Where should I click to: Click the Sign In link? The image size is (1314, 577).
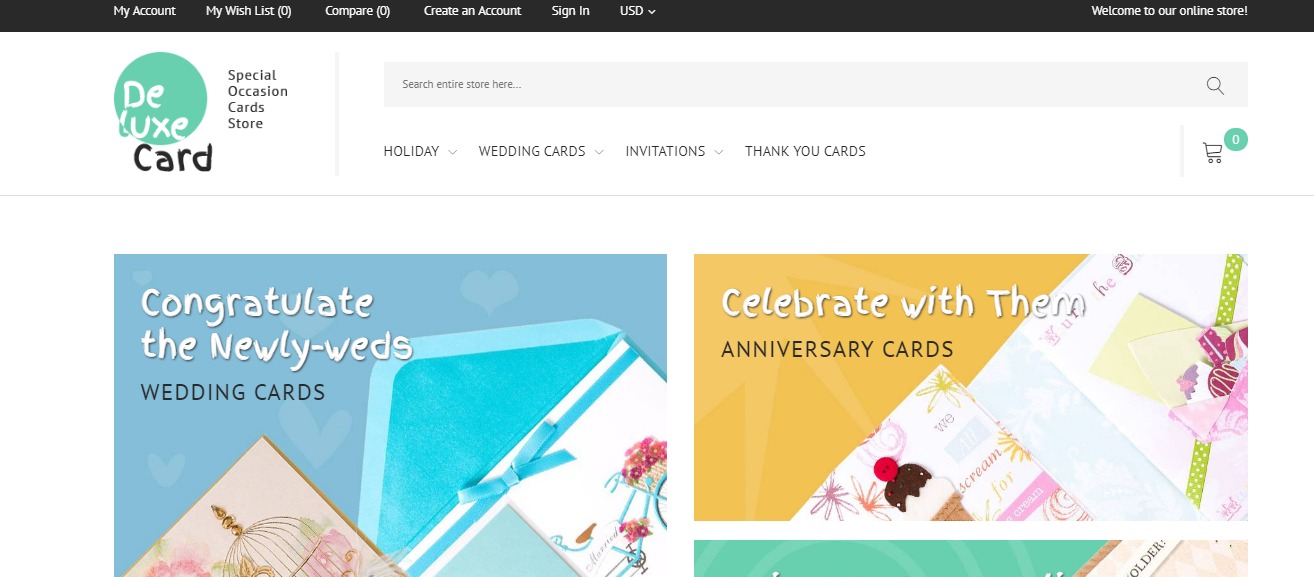(570, 11)
